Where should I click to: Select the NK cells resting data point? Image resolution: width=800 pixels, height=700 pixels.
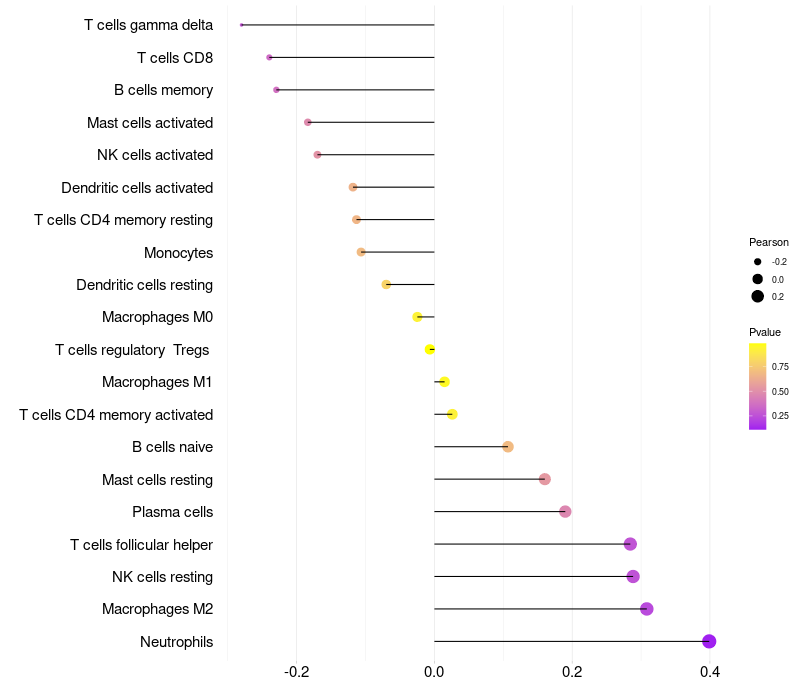click(633, 577)
